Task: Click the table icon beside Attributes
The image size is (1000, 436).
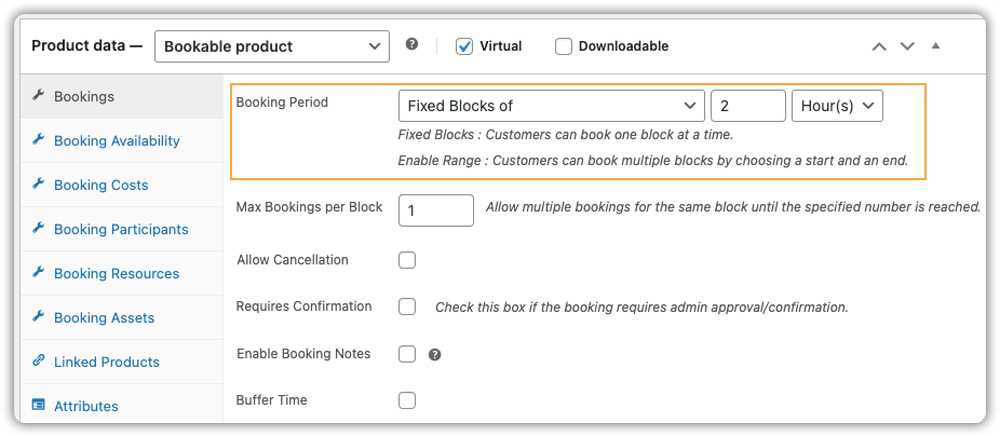Action: [38, 405]
